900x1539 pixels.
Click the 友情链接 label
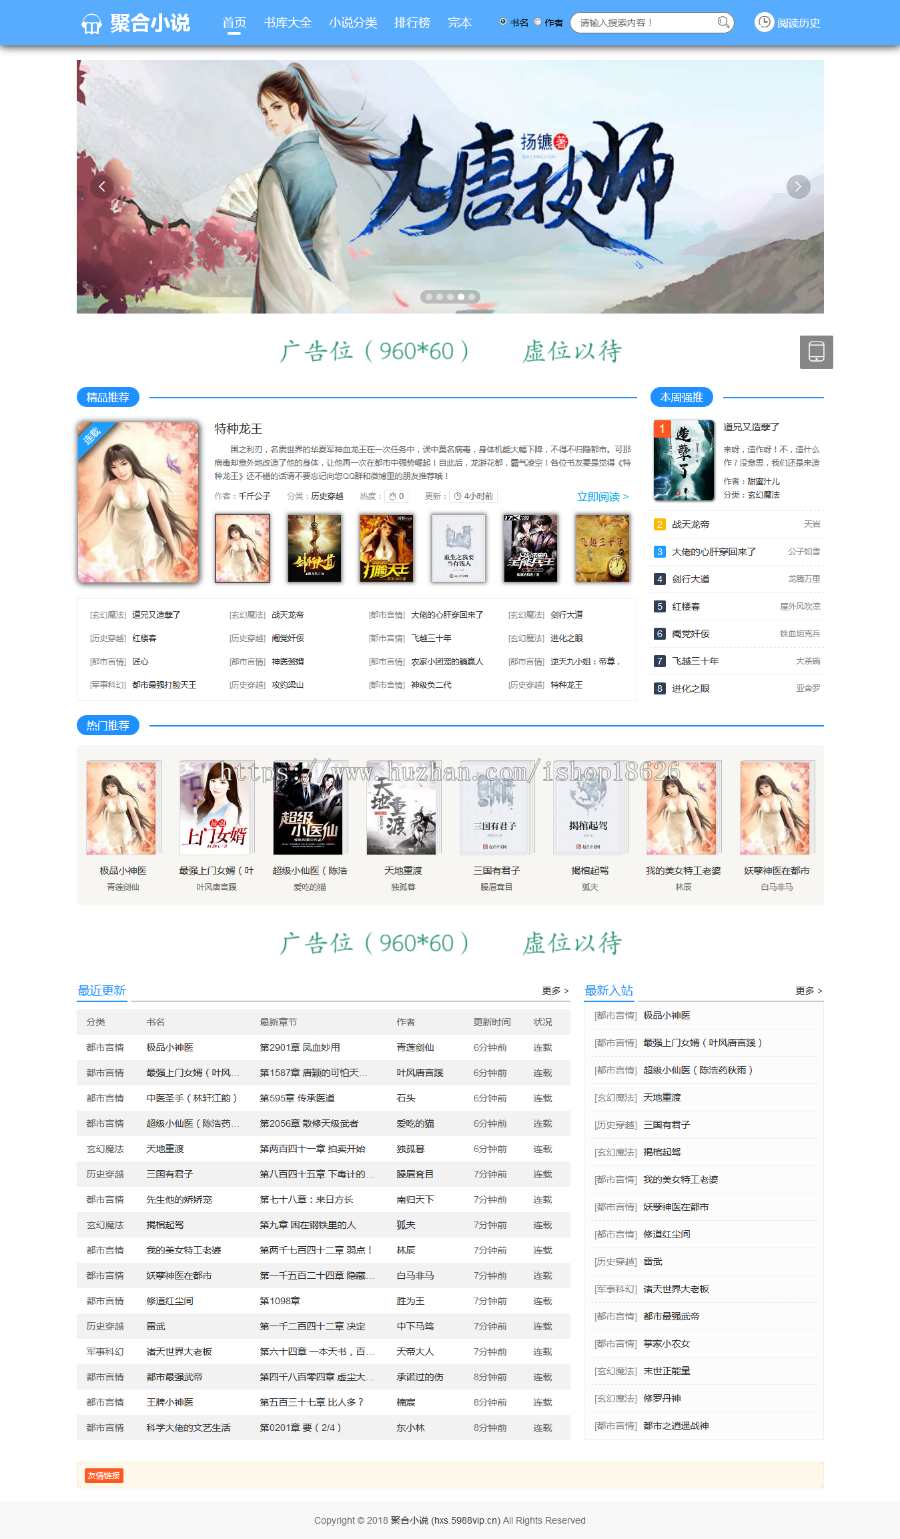pos(104,1476)
